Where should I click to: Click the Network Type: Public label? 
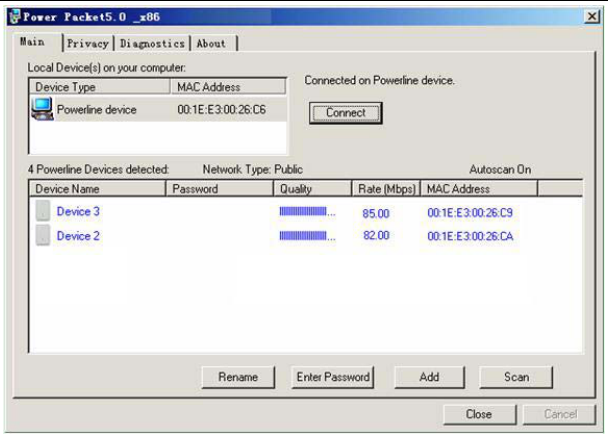tap(252, 169)
